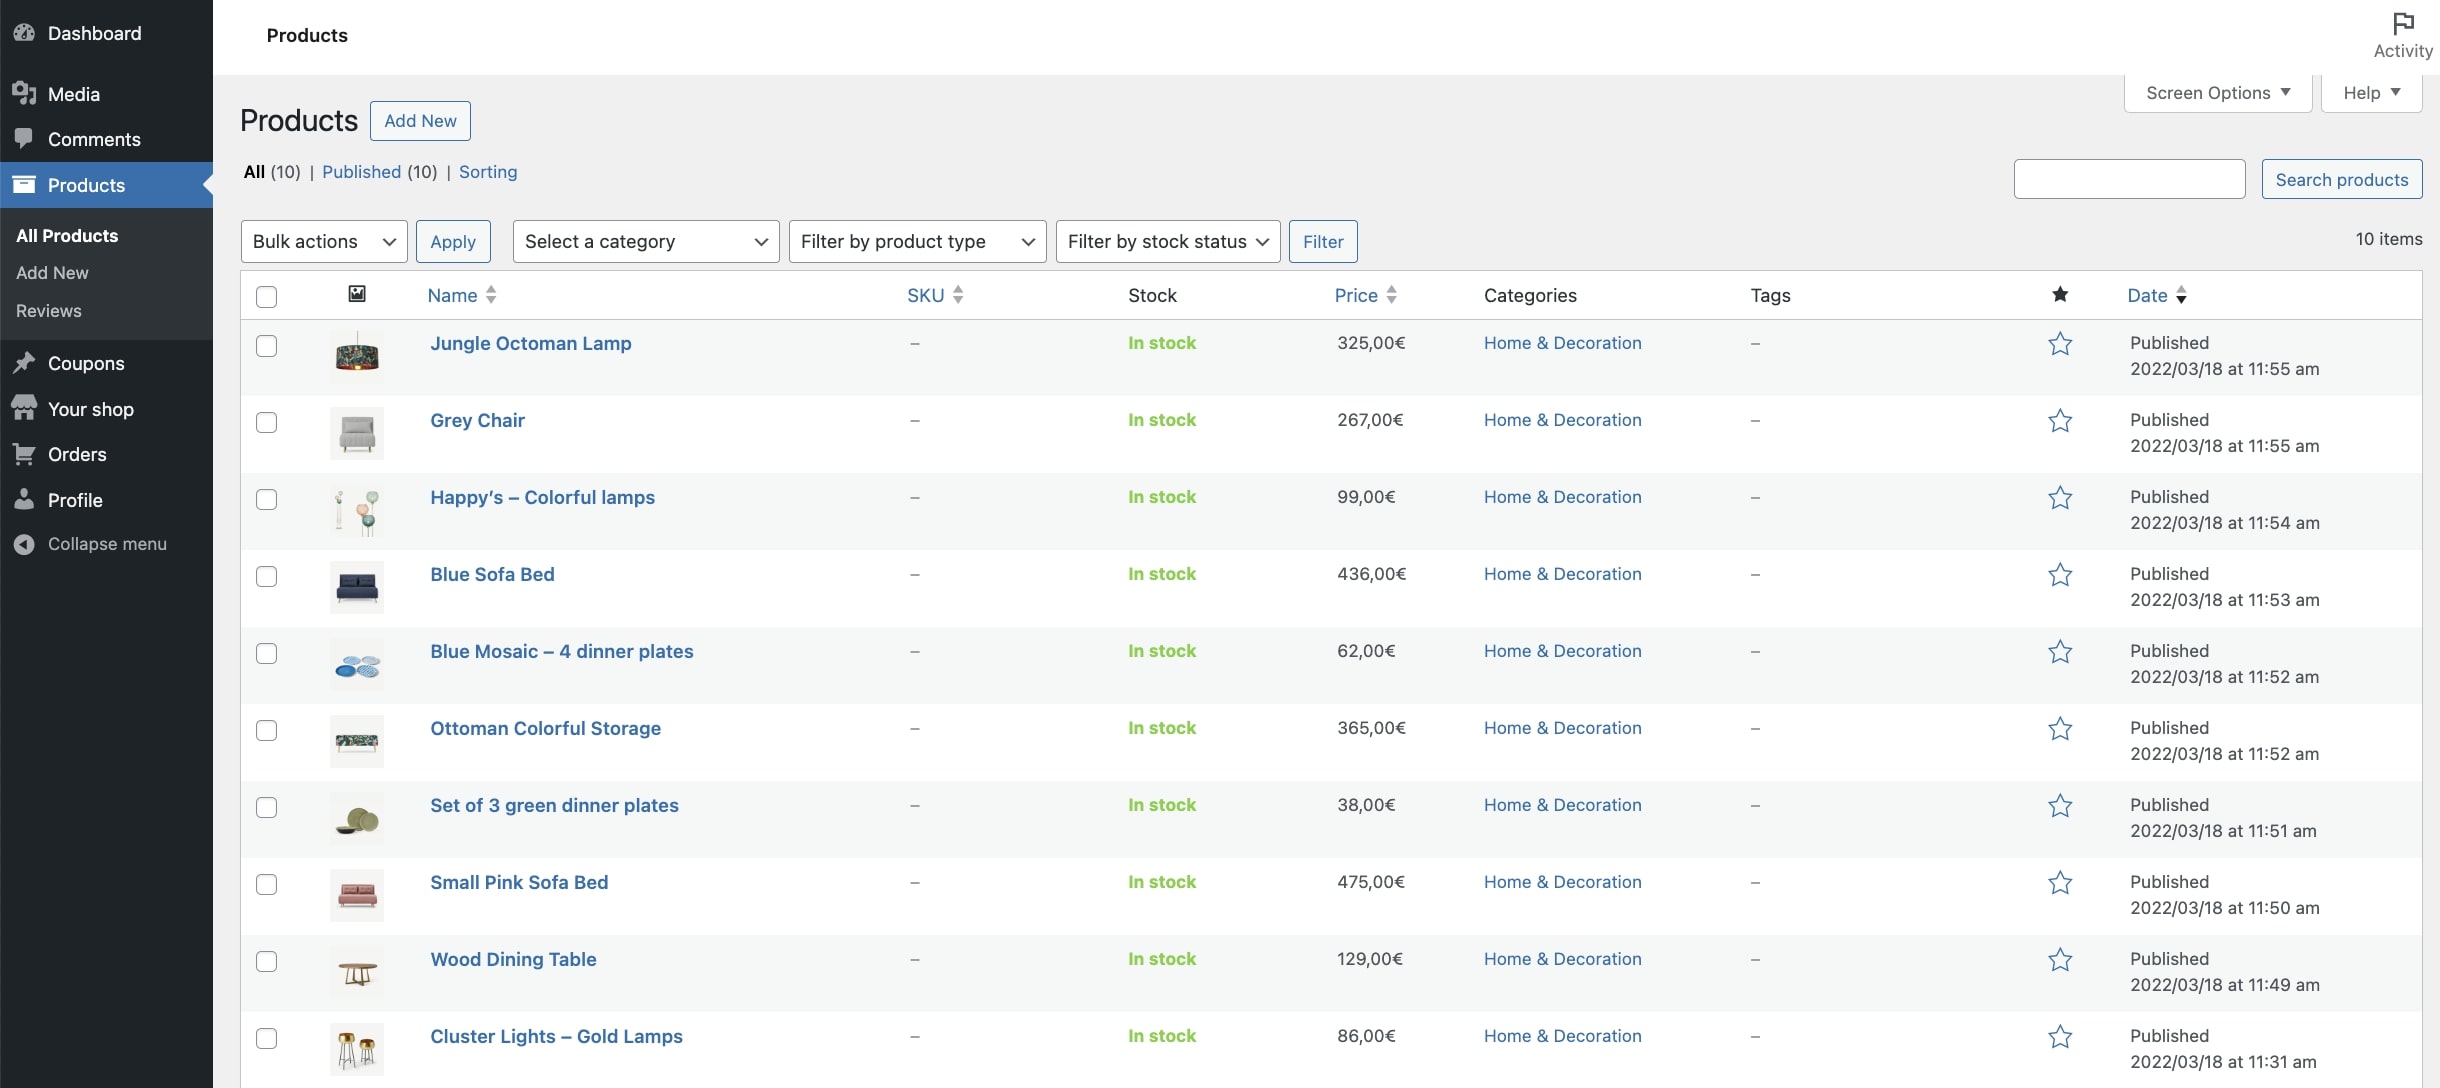Toggle featured star for Grey Chair

[2060, 421]
